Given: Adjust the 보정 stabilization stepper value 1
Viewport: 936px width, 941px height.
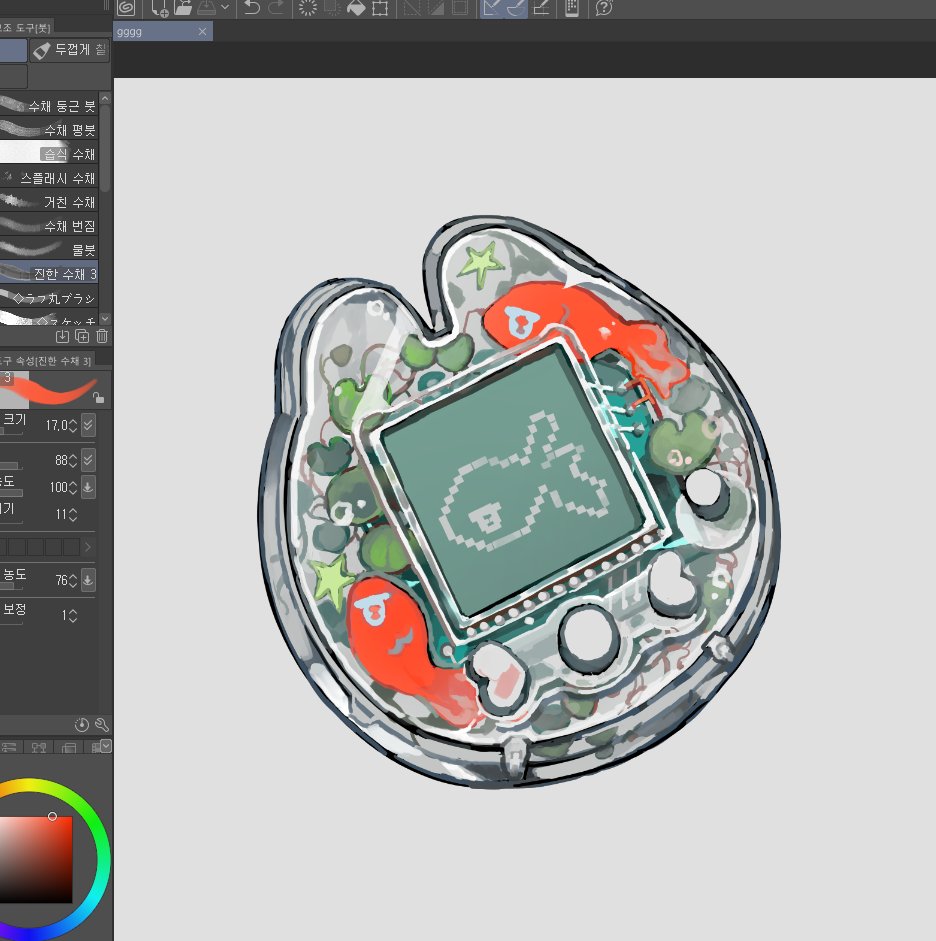Looking at the screenshot, I should 72,616.
